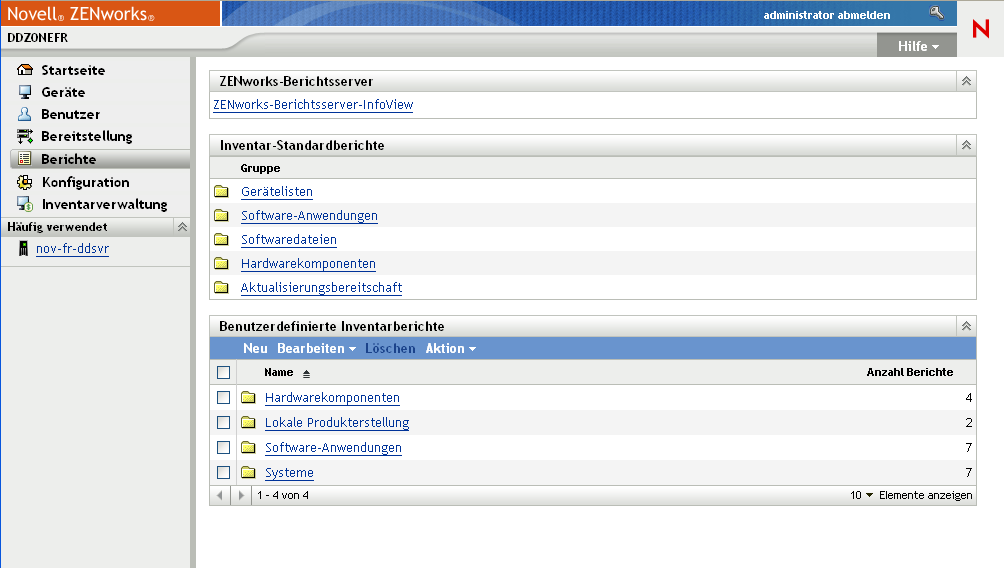Go to previous page arrow in table footer
This screenshot has height=568, width=1004.
[x=220, y=495]
